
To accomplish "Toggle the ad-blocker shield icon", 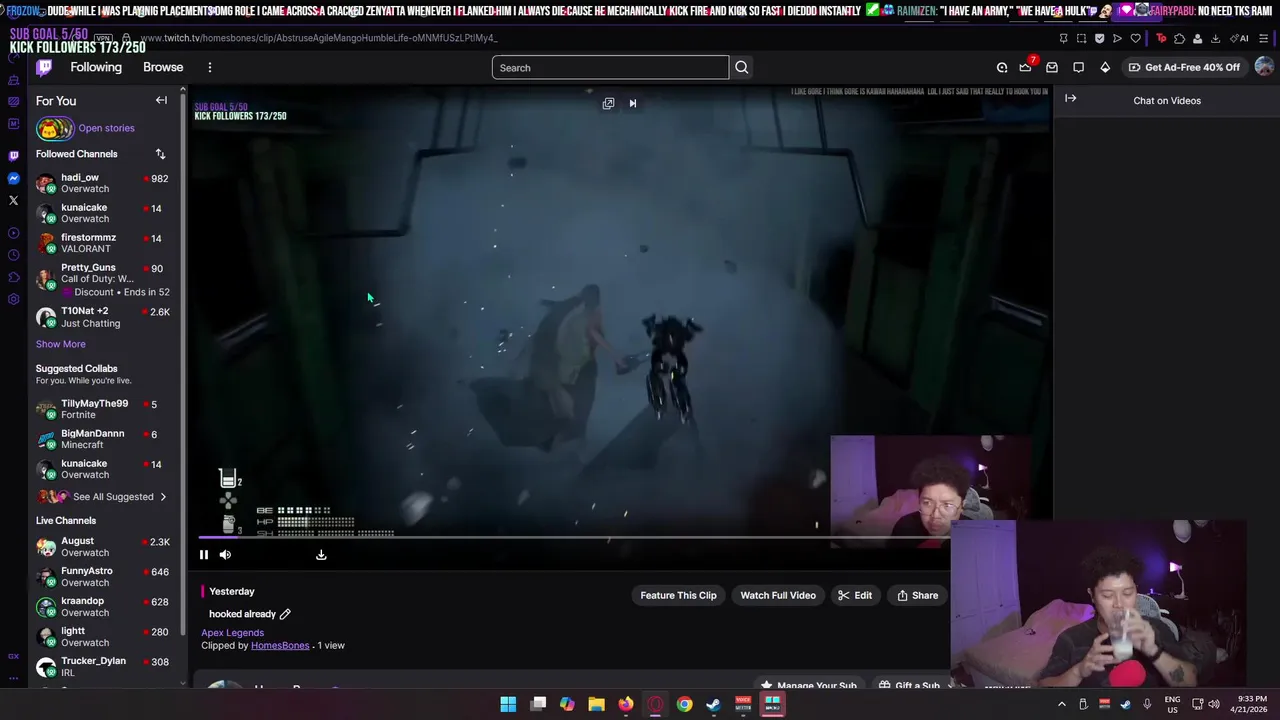I will [1099, 38].
